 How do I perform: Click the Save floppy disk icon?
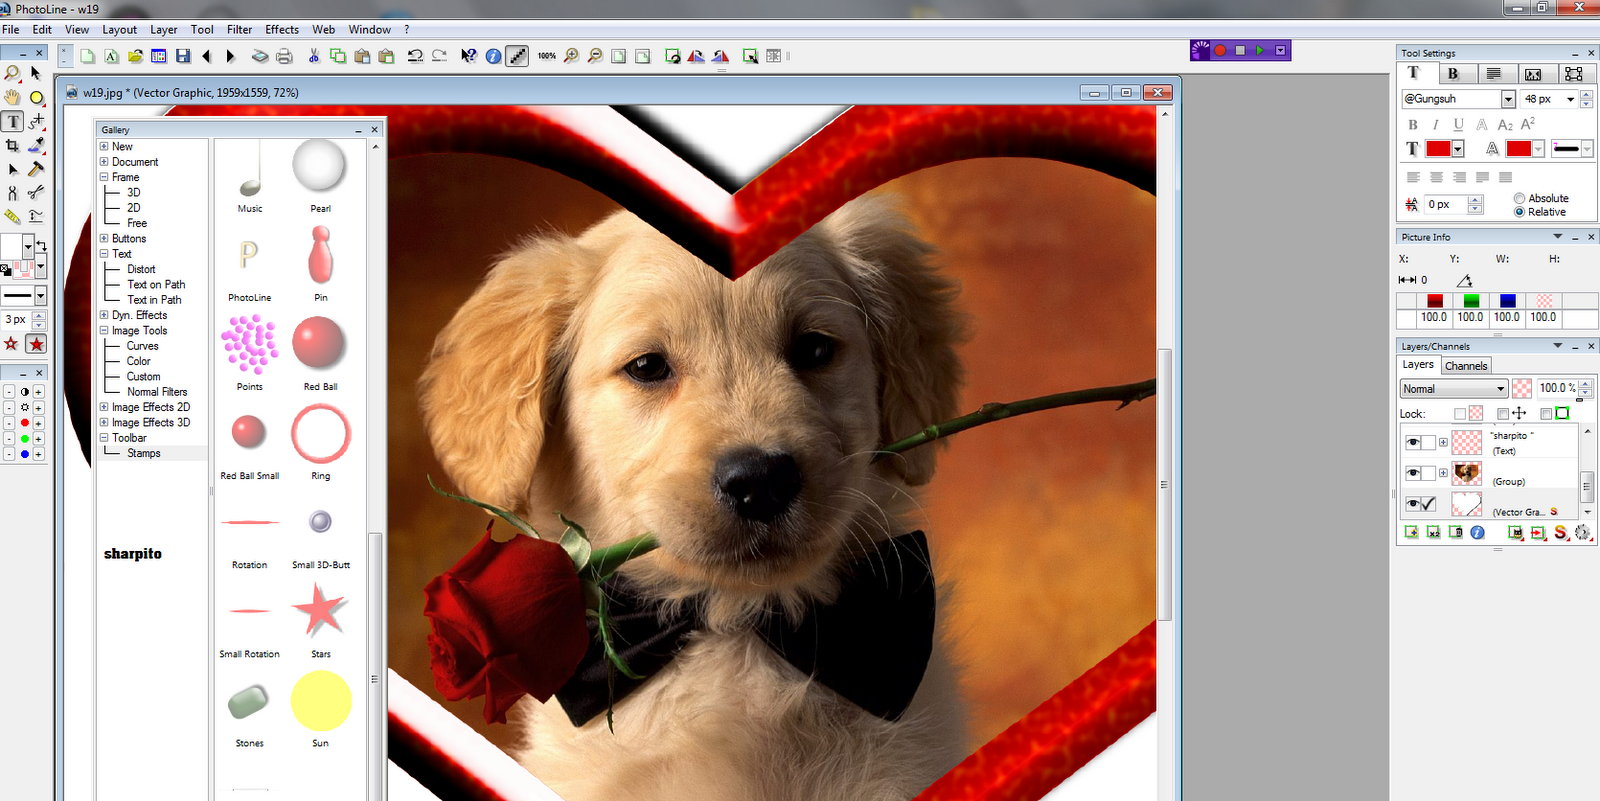183,56
